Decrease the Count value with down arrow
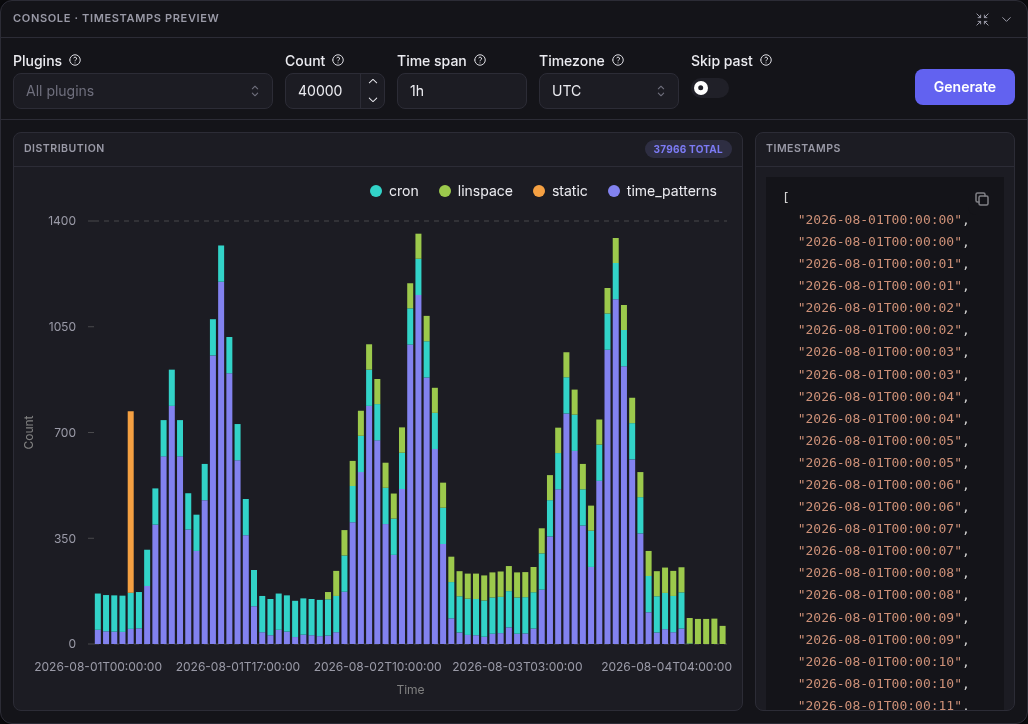 click(372, 100)
